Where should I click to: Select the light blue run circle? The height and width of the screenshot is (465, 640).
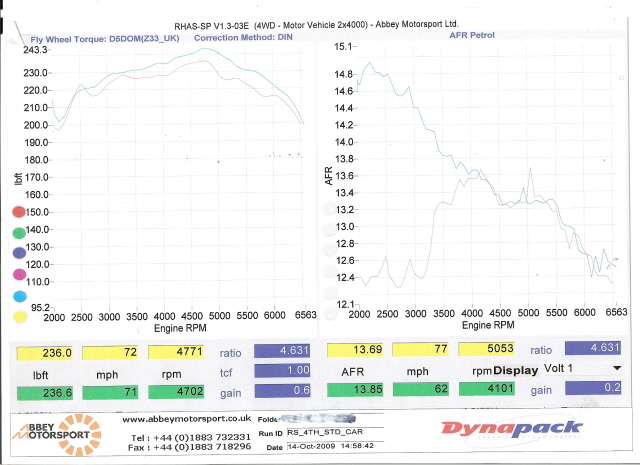tap(20, 296)
